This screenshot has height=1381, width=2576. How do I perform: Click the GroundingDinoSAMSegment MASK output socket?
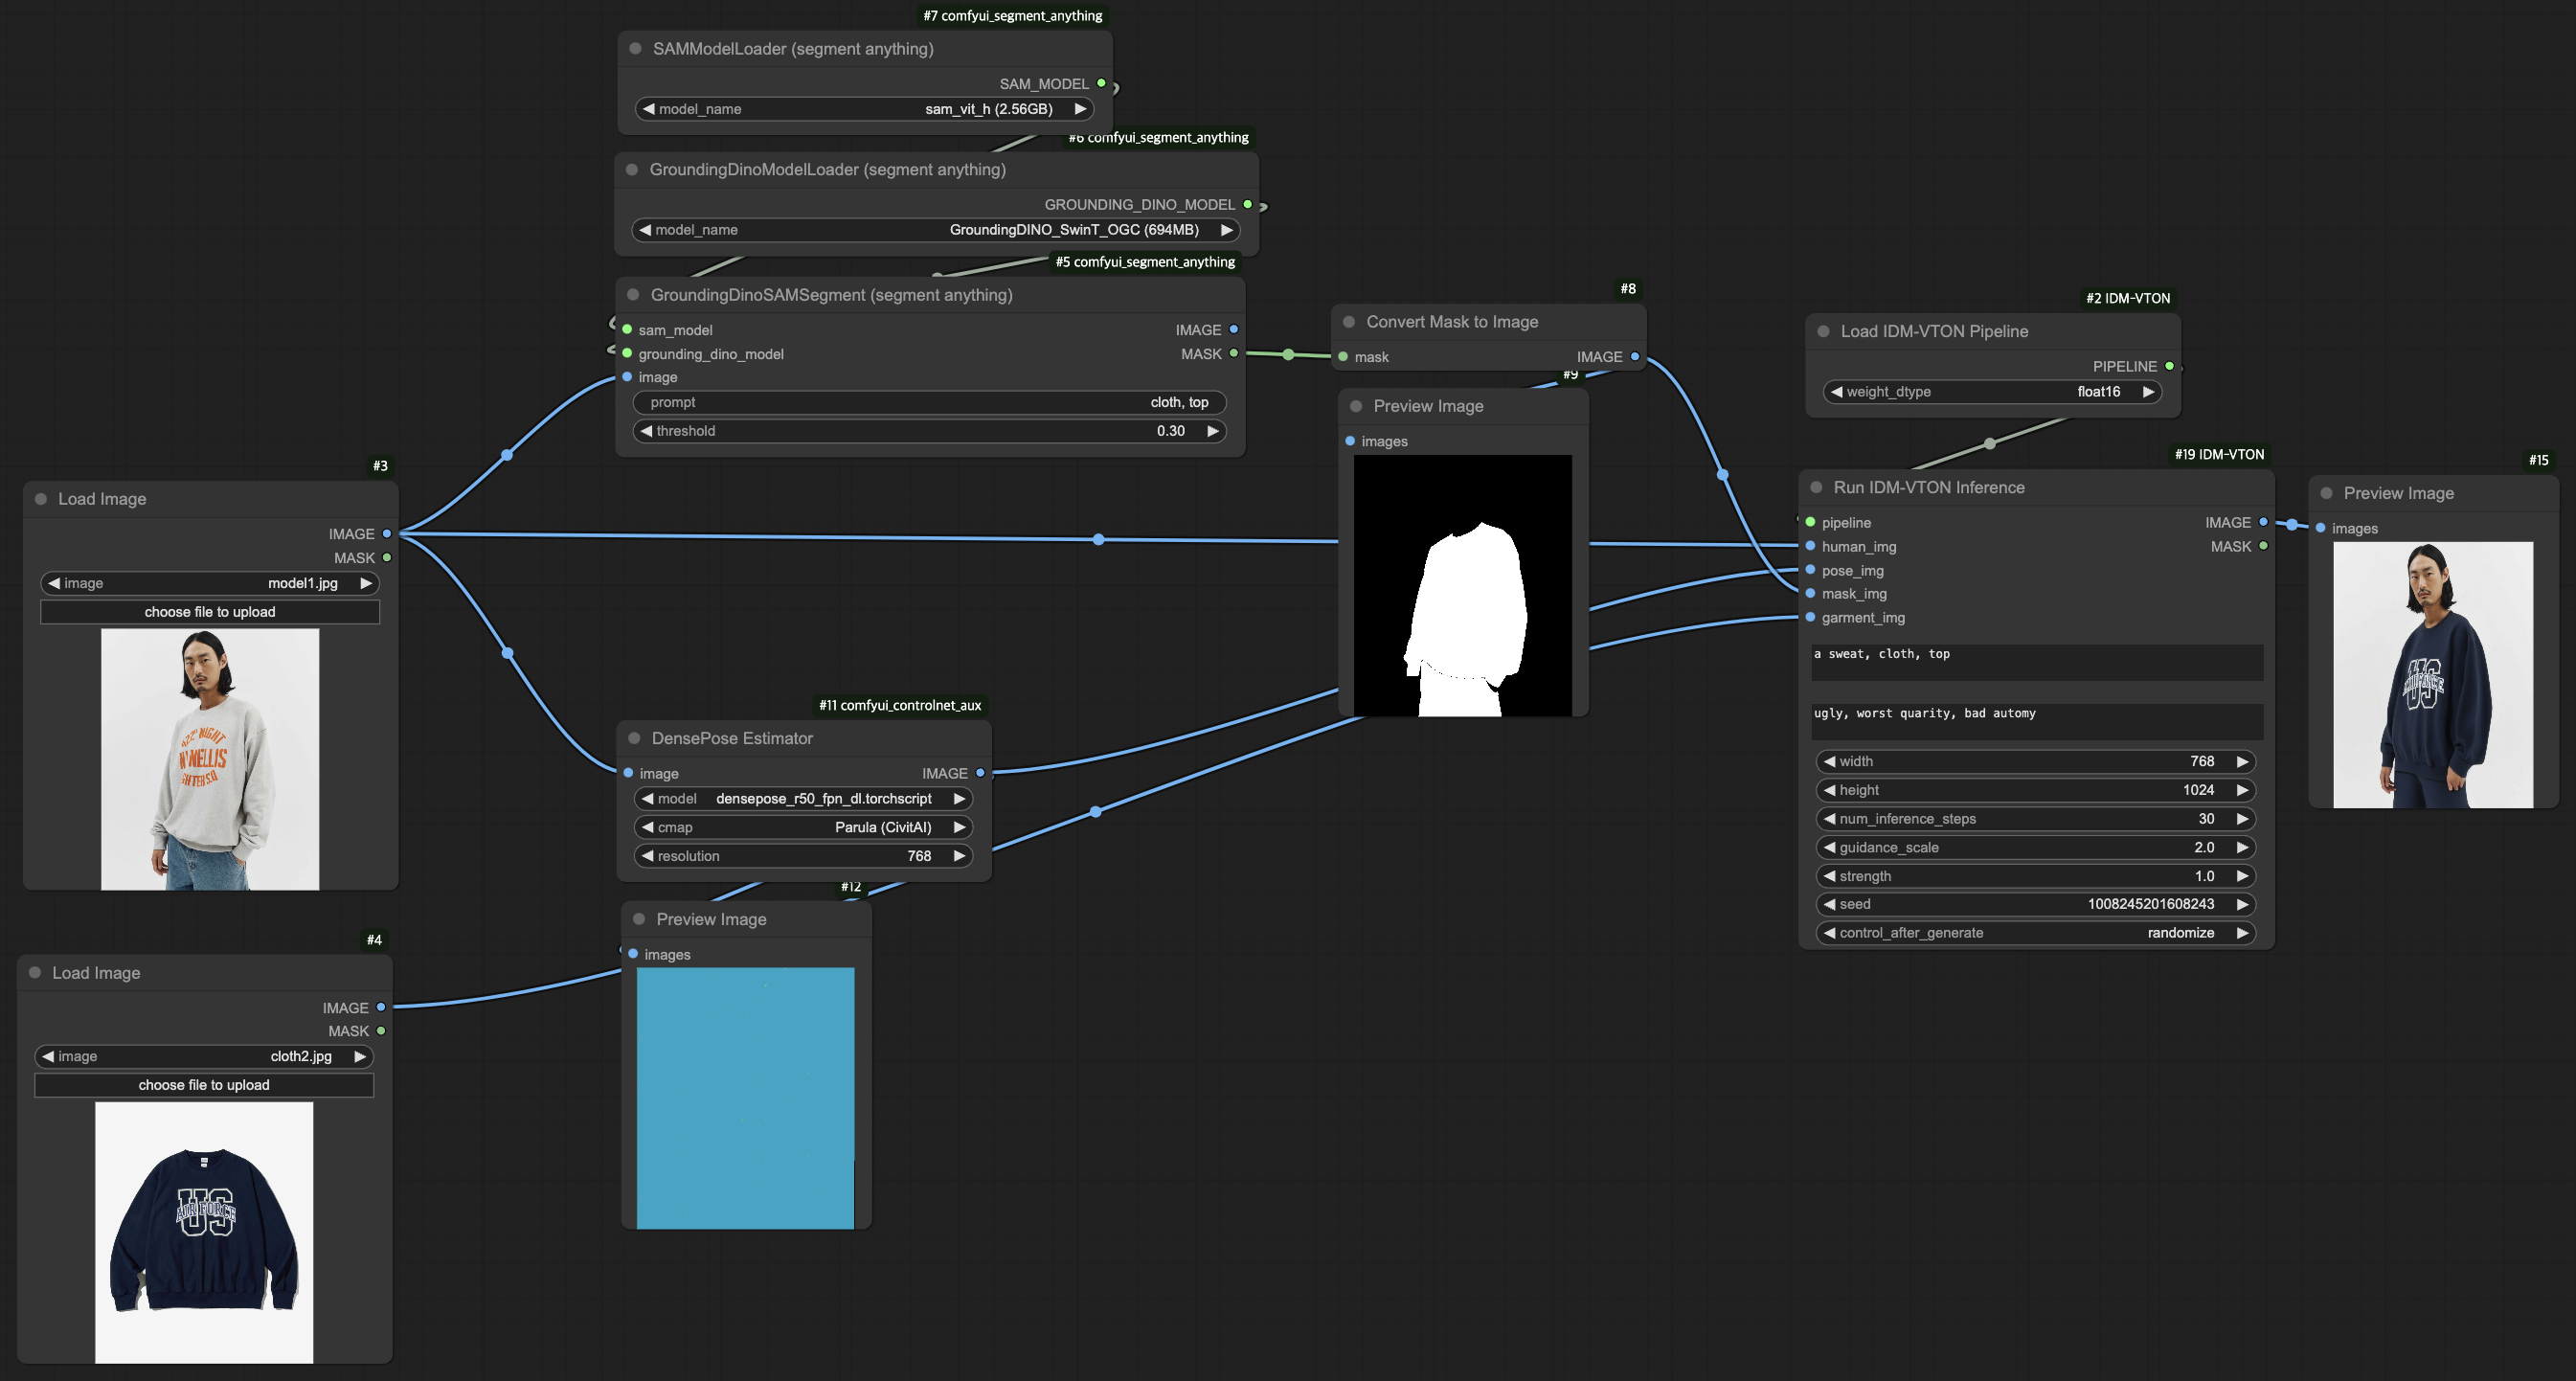(x=1233, y=354)
